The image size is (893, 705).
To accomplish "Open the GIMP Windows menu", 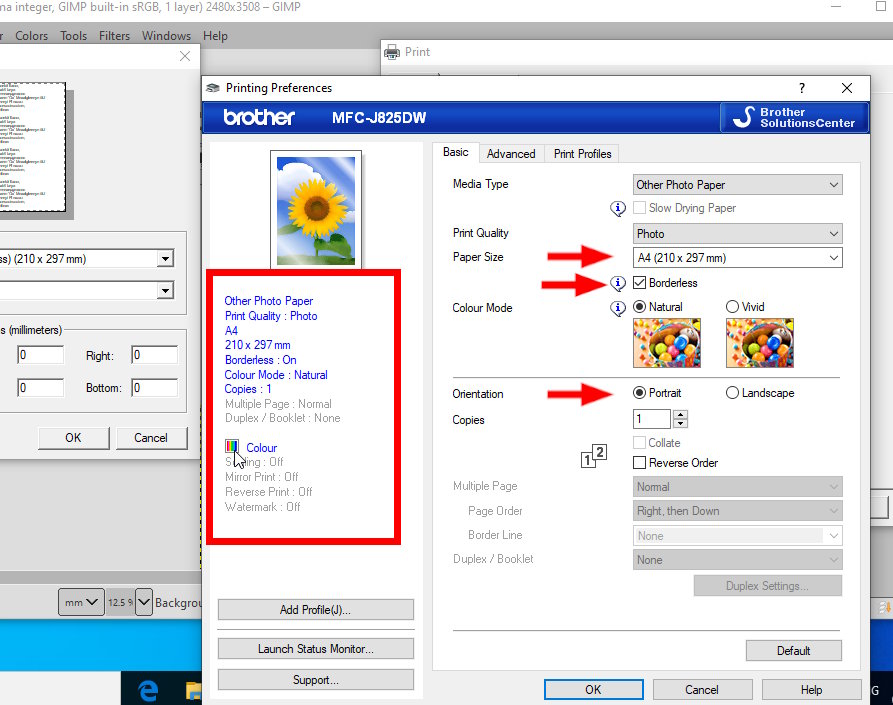I will click(x=166, y=36).
